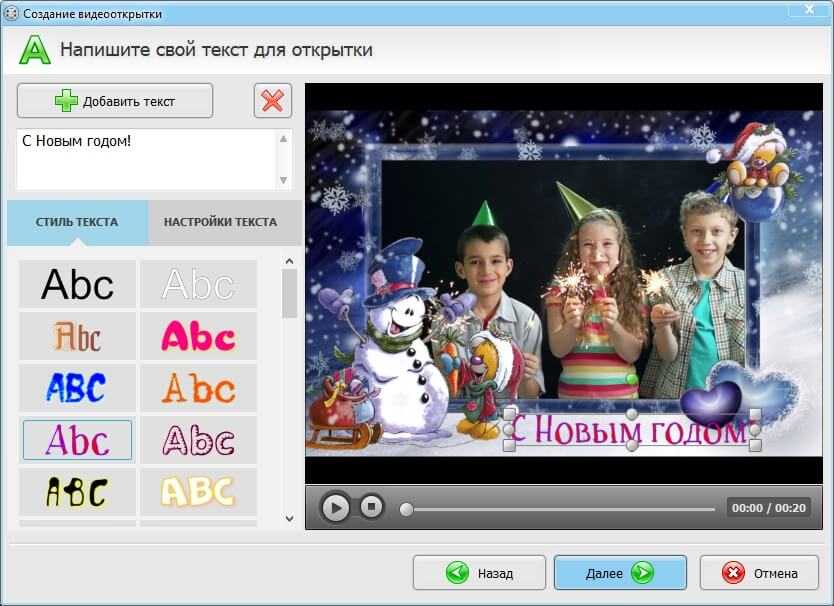Choose the orange Abc text style
This screenshot has width=834, height=606.
(x=198, y=388)
